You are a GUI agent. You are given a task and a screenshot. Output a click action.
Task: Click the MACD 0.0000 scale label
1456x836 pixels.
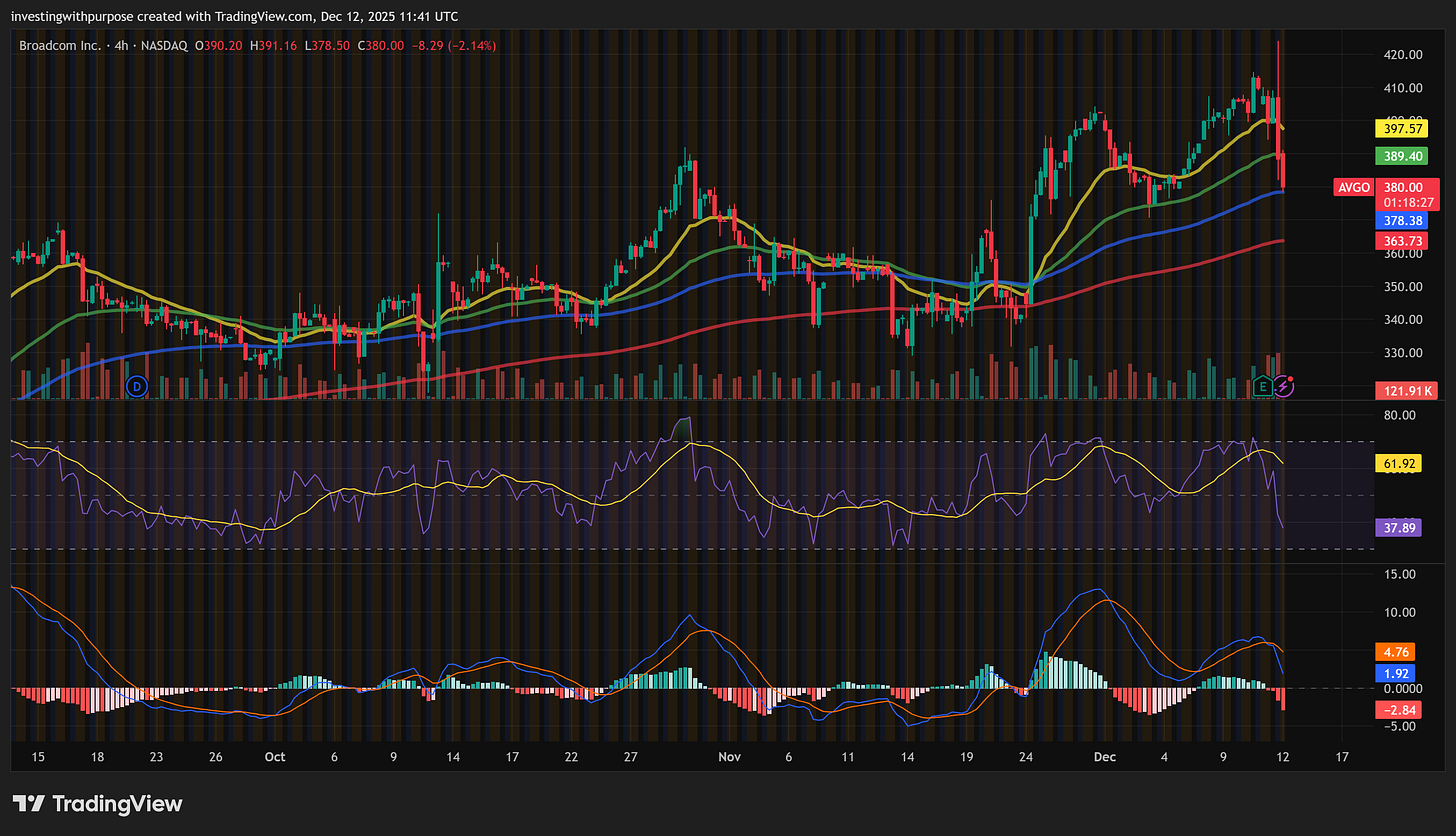coord(1402,689)
